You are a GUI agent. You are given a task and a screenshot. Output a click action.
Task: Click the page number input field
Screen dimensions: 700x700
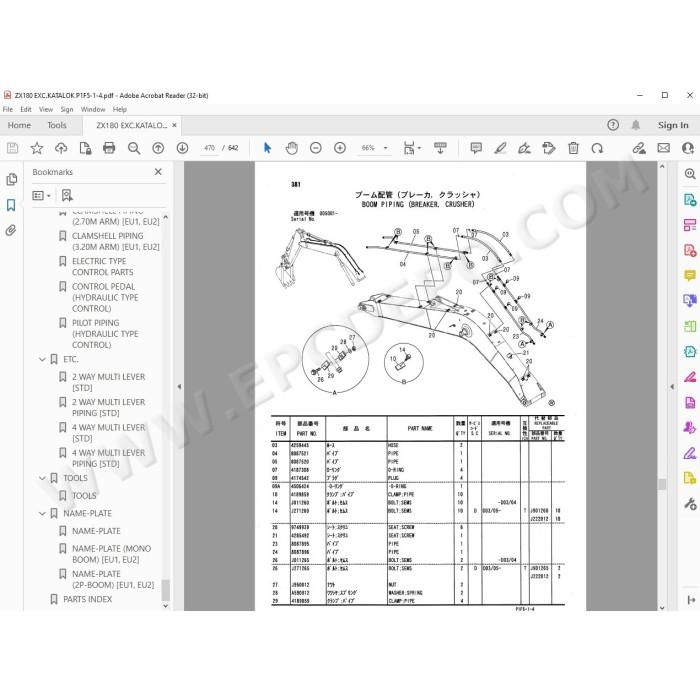[x=209, y=148]
